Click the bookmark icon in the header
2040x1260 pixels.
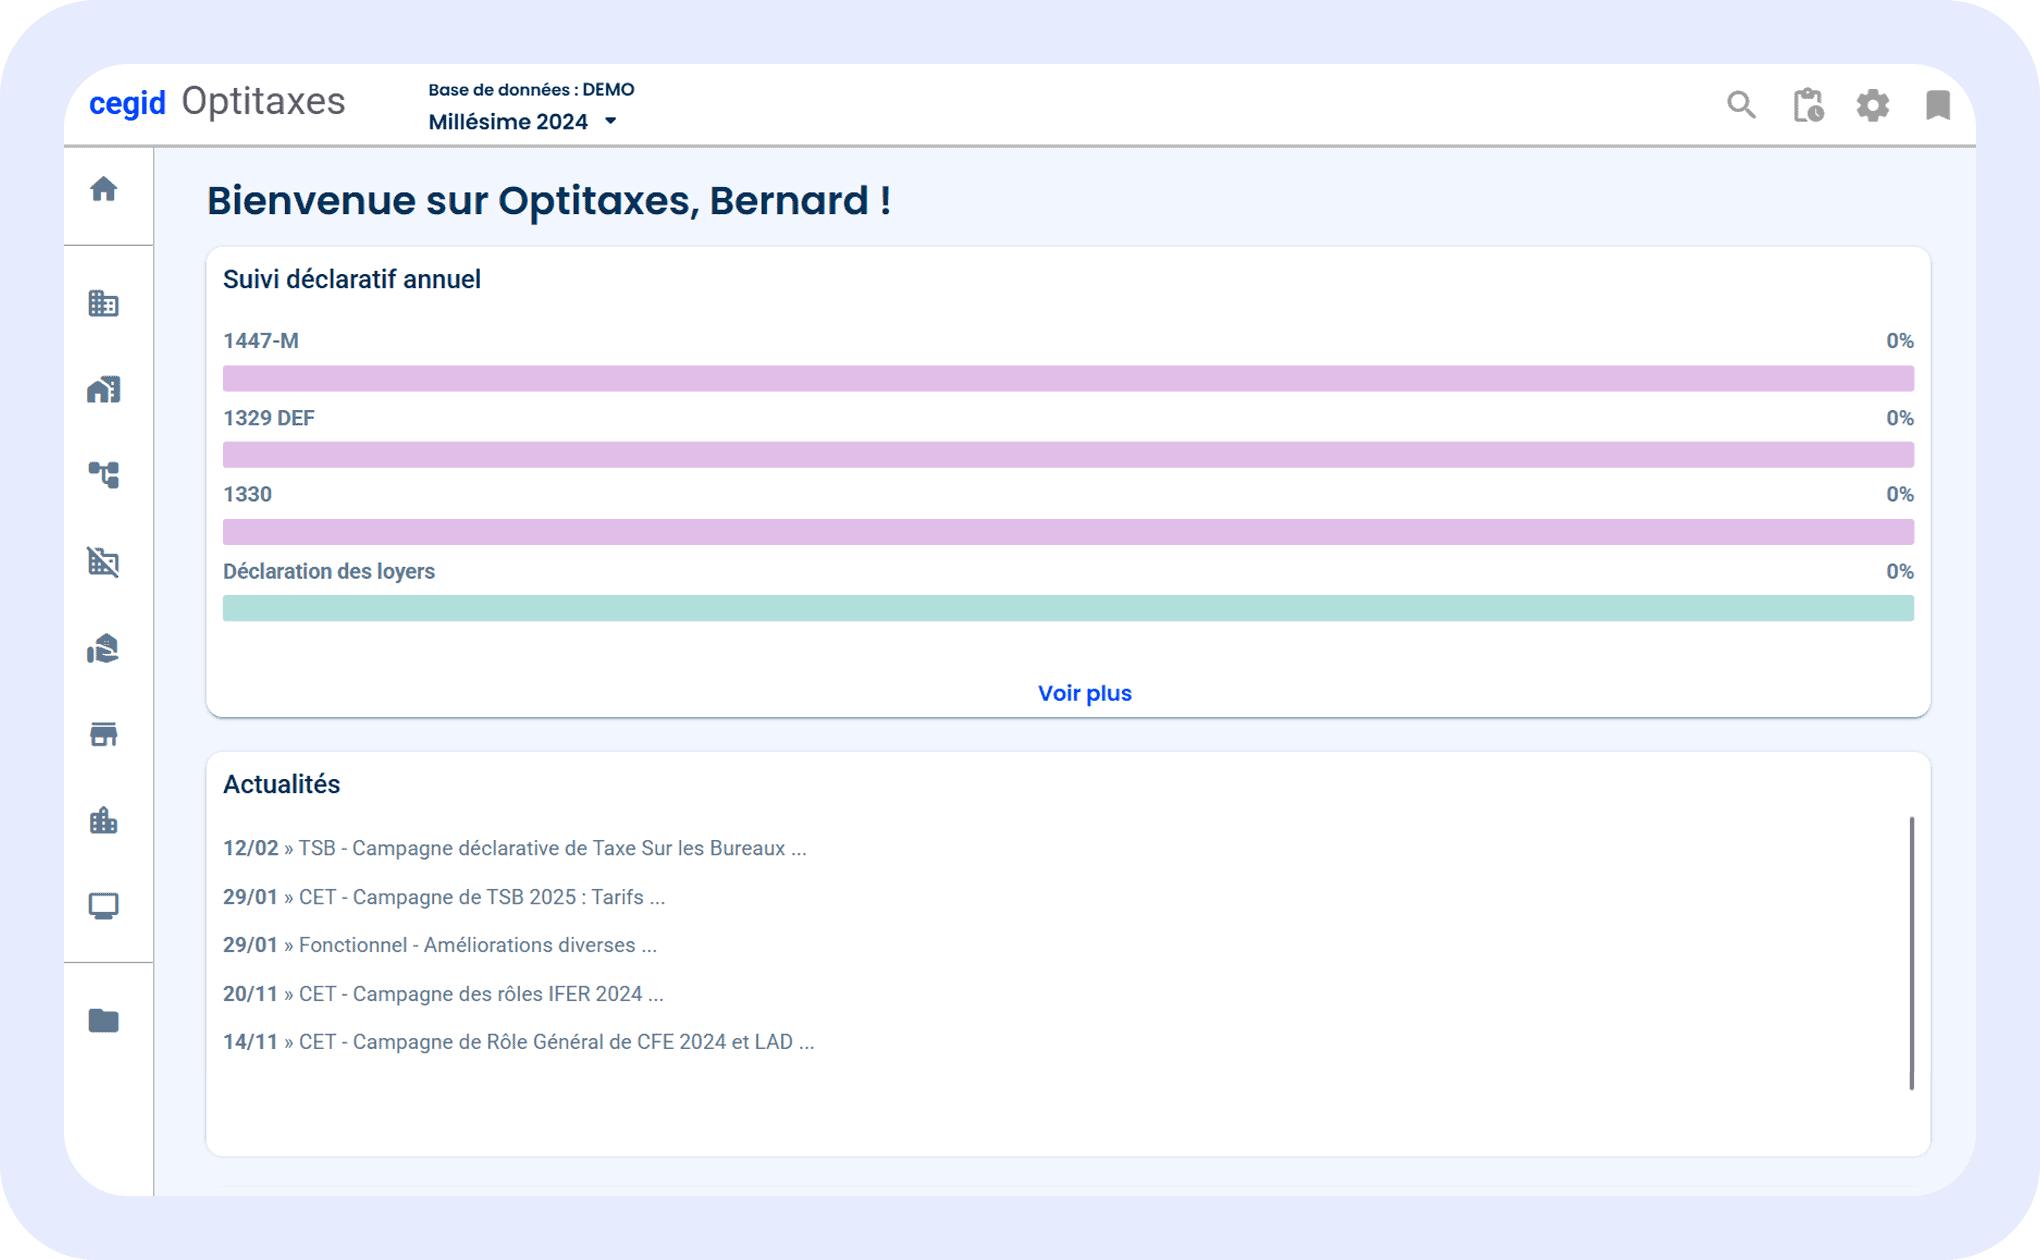1938,105
